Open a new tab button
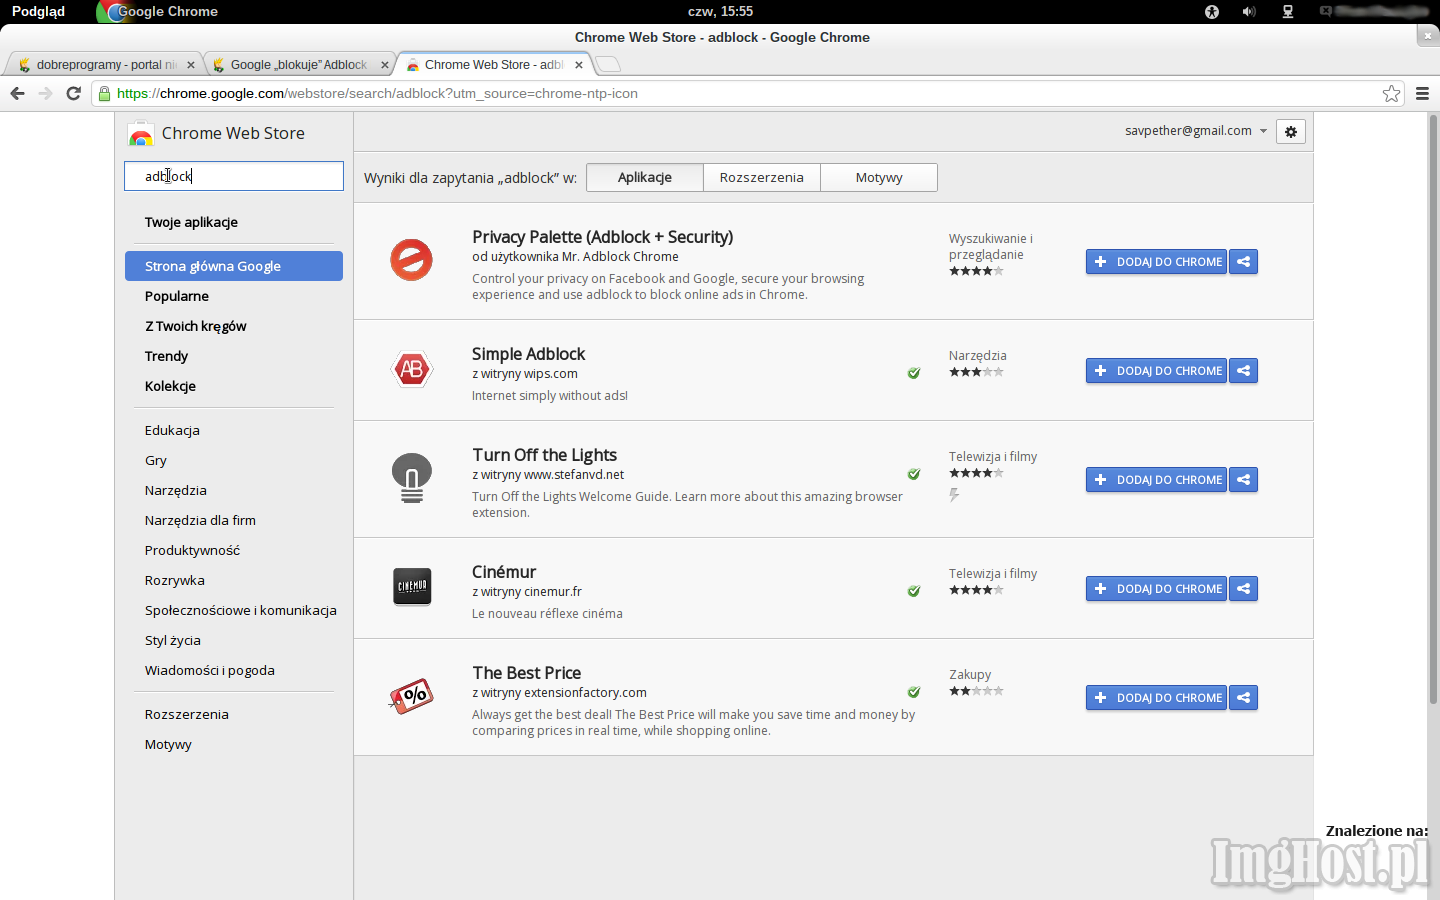 coord(608,64)
